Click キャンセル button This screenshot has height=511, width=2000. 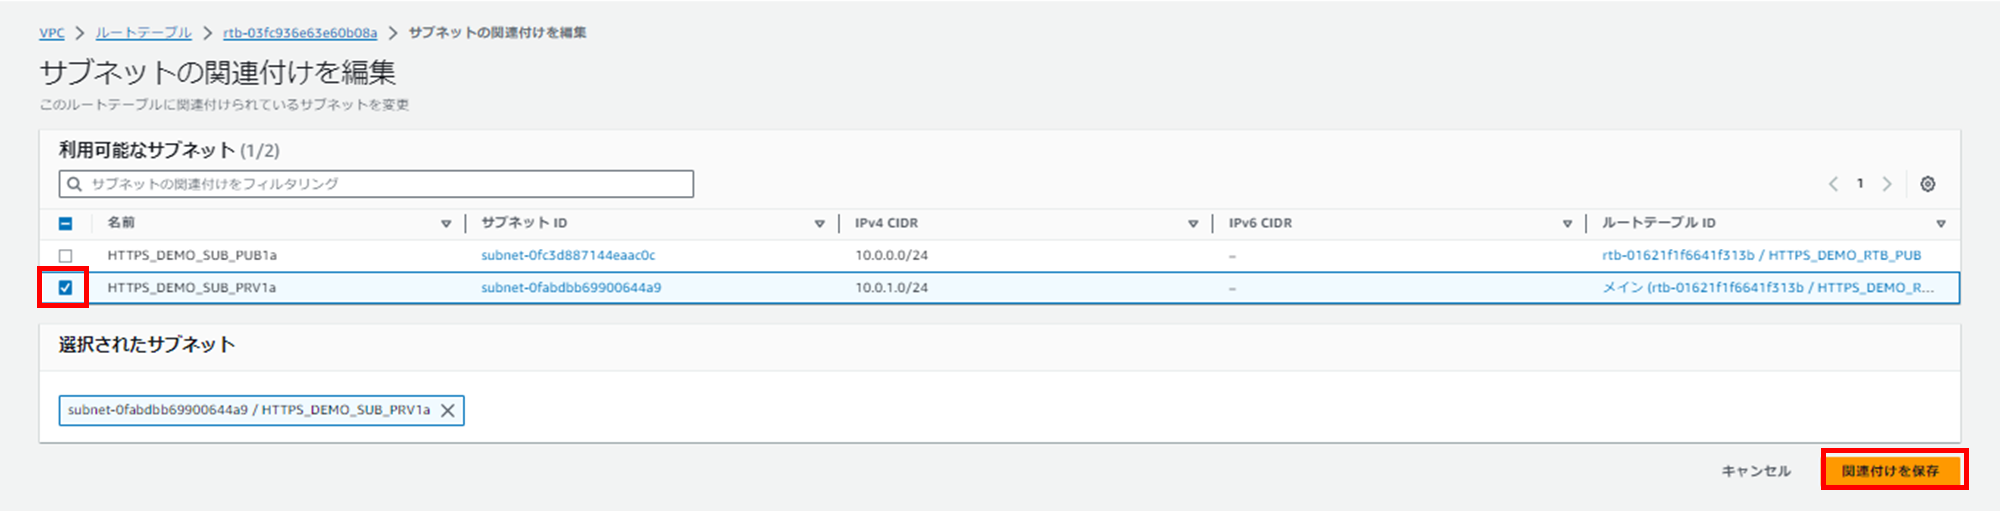(1756, 471)
